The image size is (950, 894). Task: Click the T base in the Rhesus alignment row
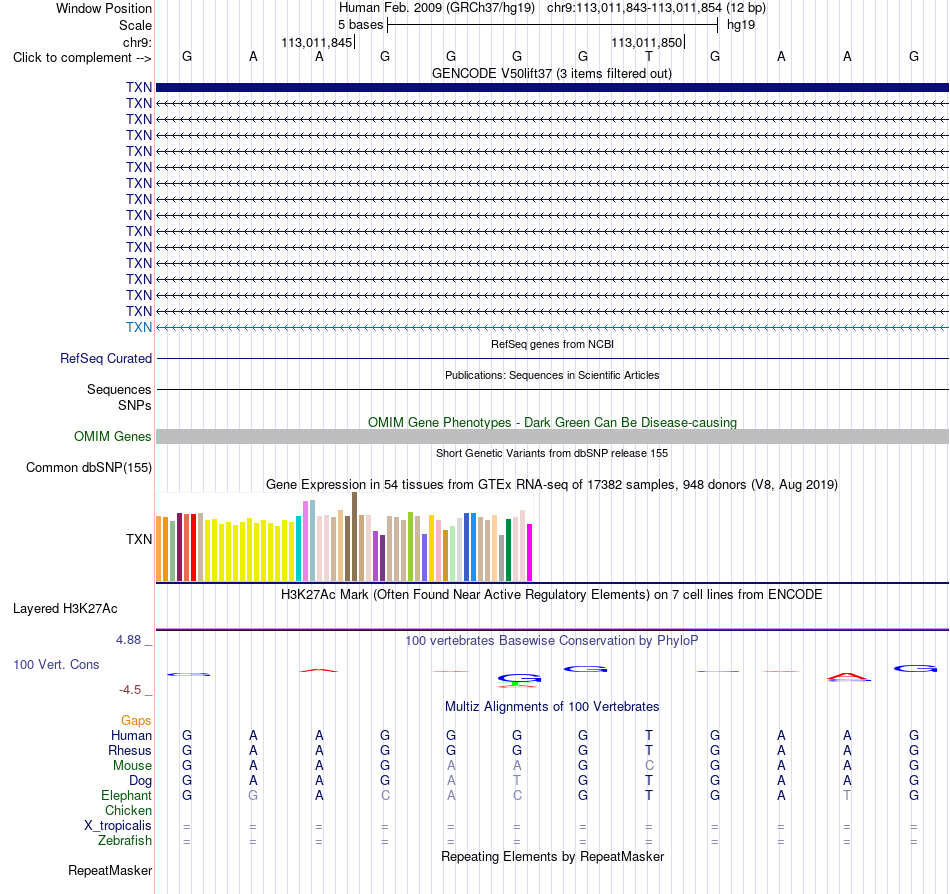[649, 750]
